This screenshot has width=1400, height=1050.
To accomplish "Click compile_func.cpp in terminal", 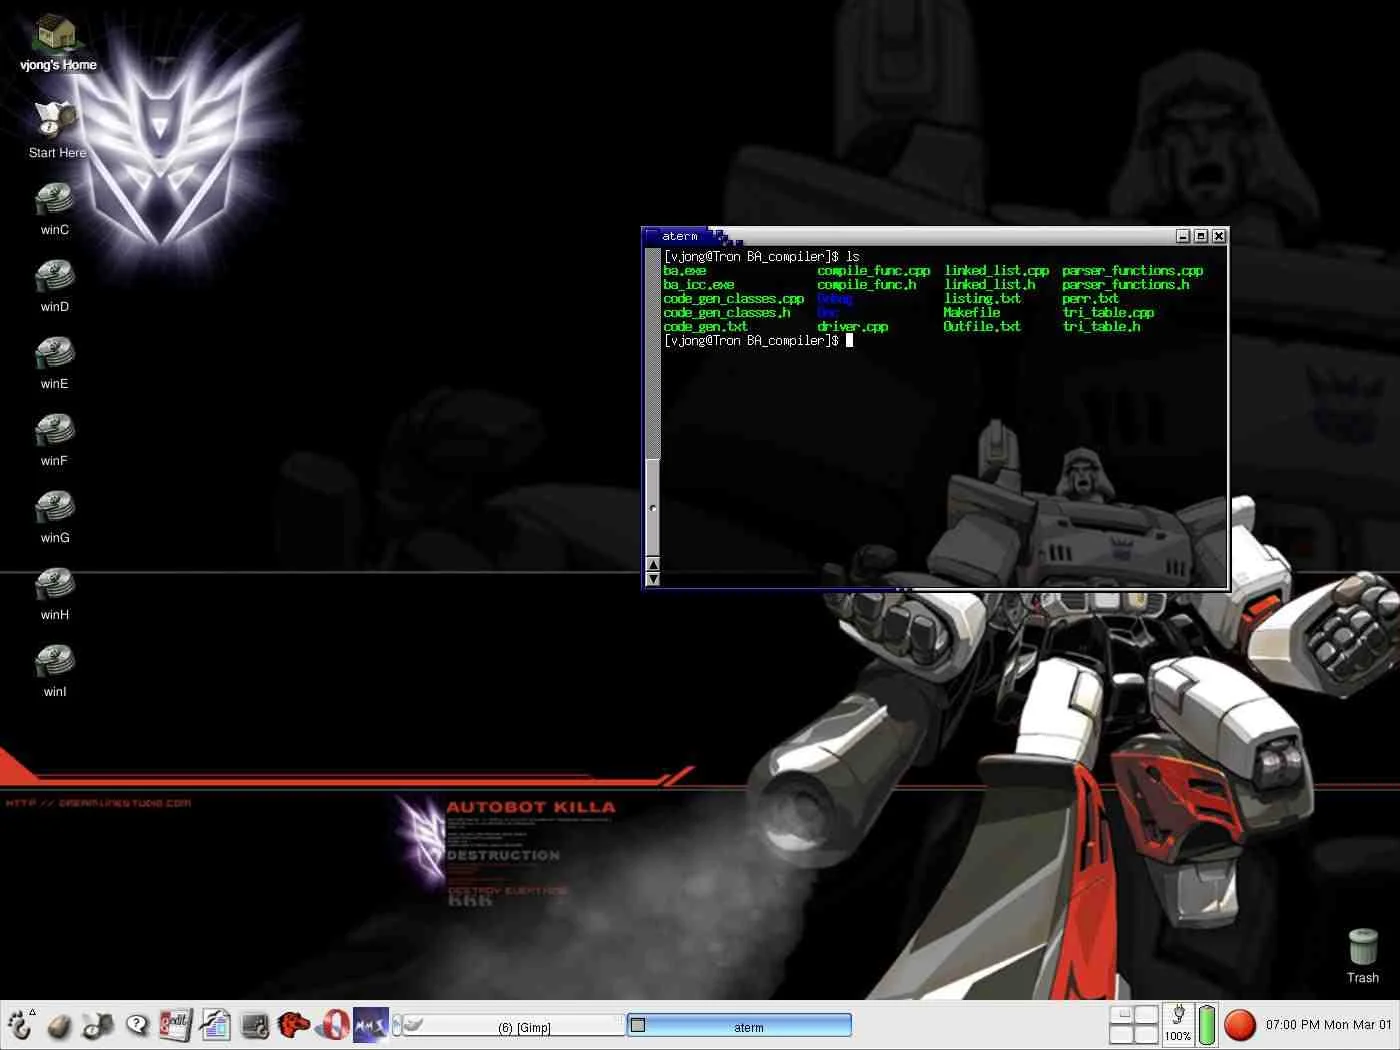I will coord(874,271).
